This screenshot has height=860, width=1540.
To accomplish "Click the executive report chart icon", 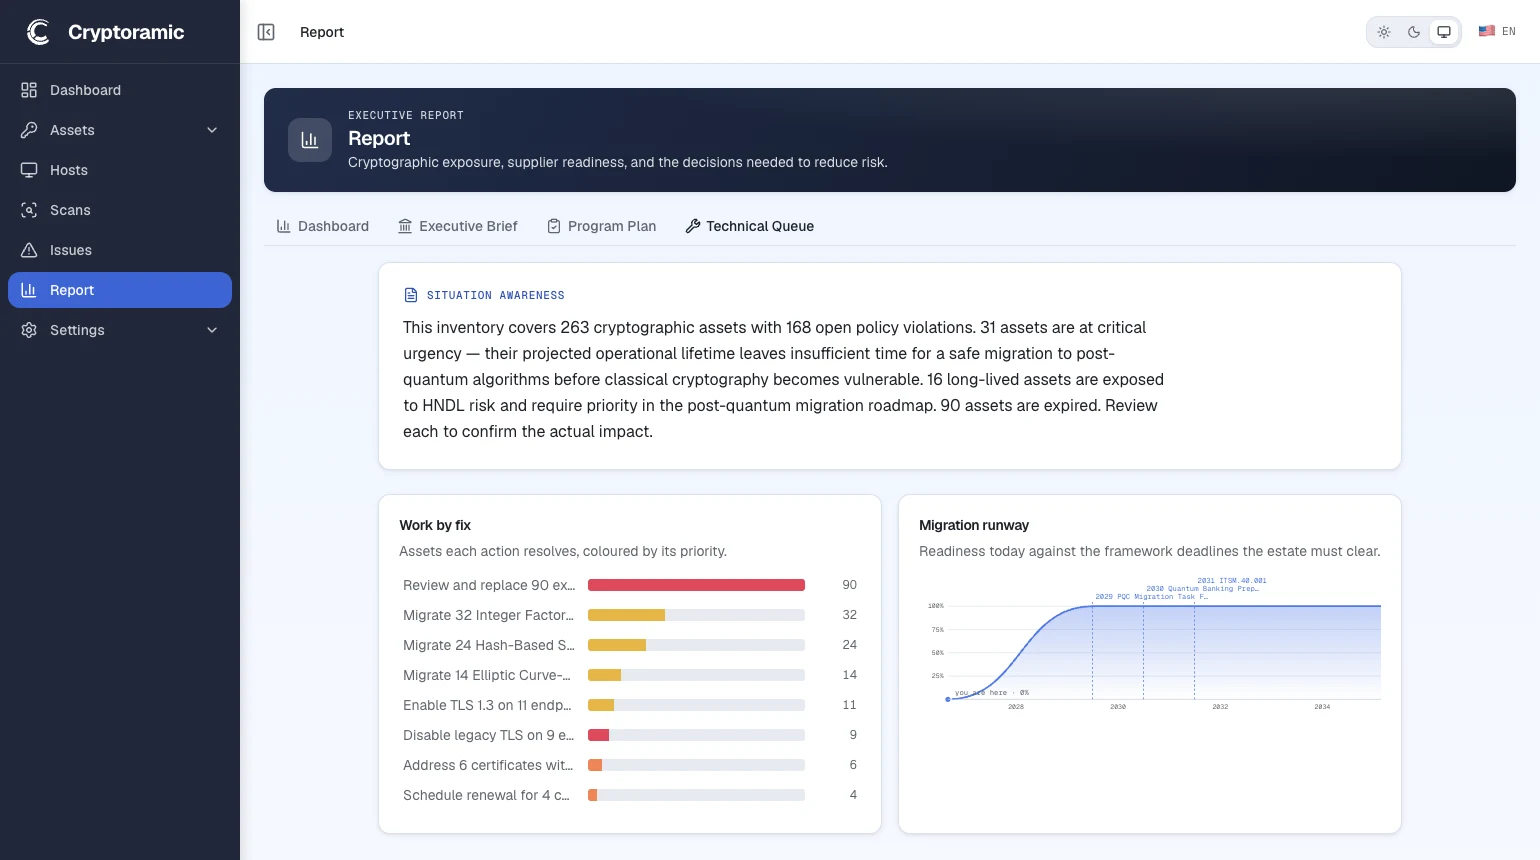I will coord(310,140).
